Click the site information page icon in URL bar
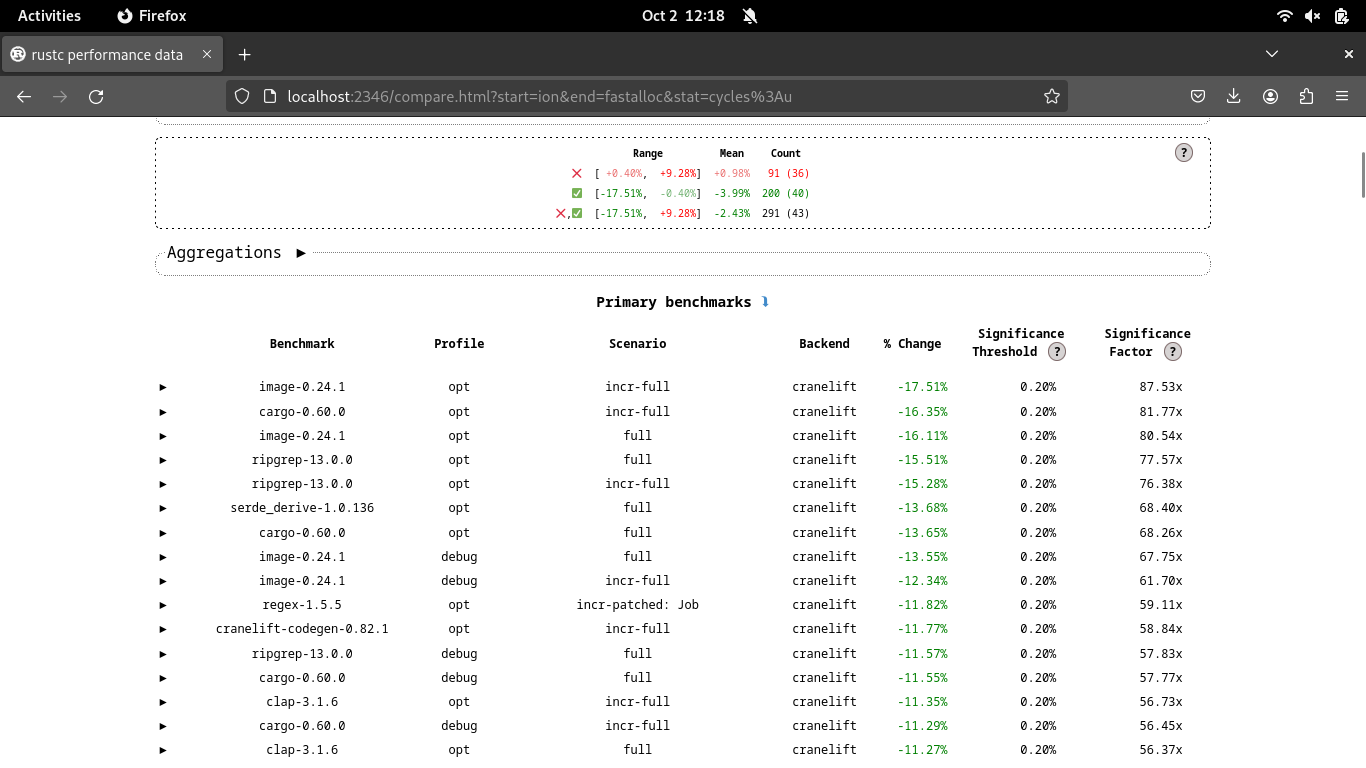 (x=269, y=96)
